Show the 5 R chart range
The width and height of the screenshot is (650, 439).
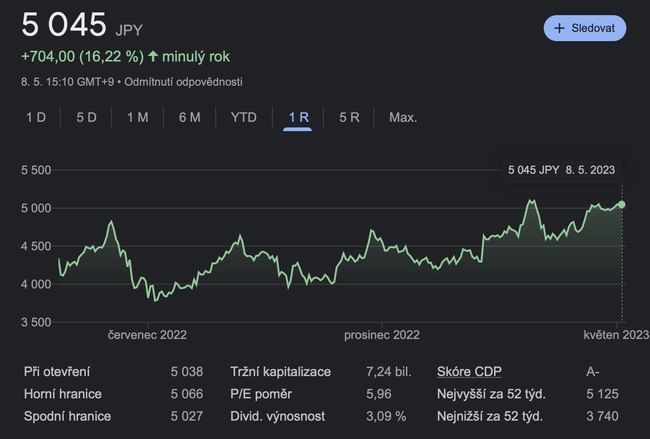tap(349, 117)
